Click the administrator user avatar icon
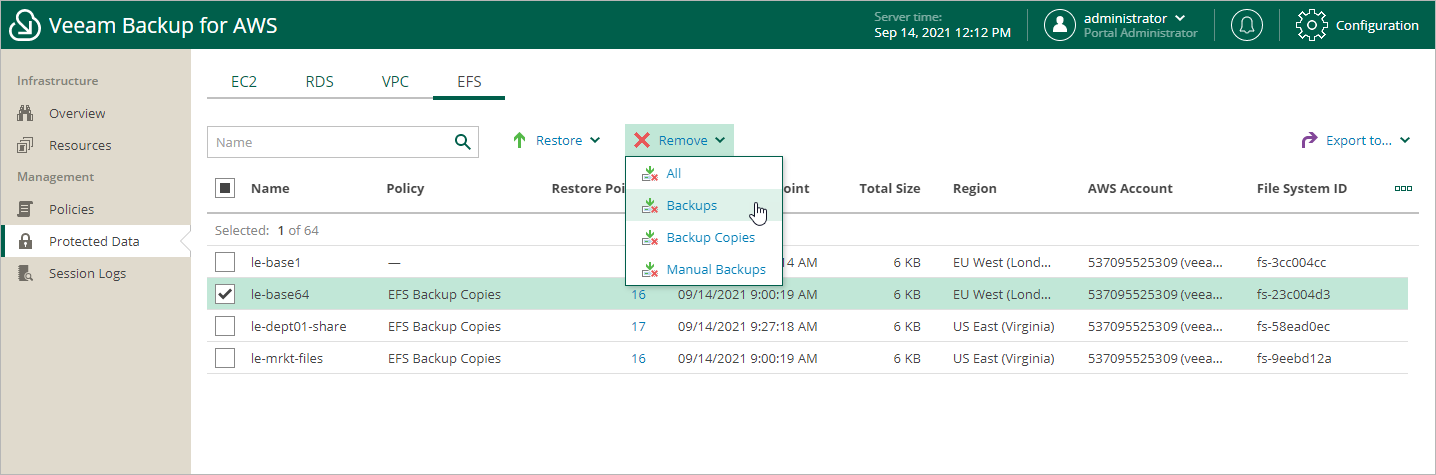 [1059, 25]
